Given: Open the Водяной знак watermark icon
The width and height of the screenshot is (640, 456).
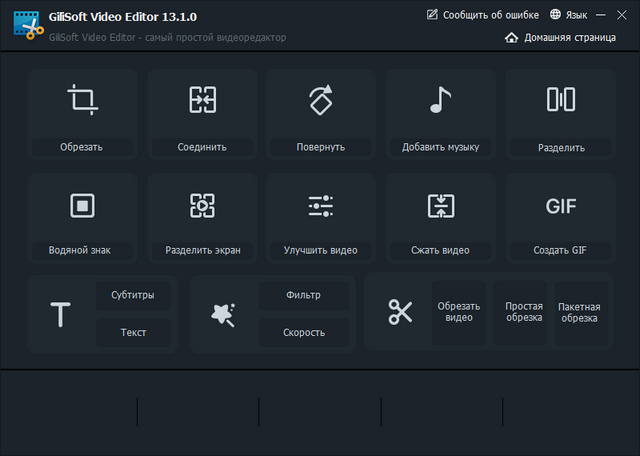Looking at the screenshot, I should (x=81, y=205).
